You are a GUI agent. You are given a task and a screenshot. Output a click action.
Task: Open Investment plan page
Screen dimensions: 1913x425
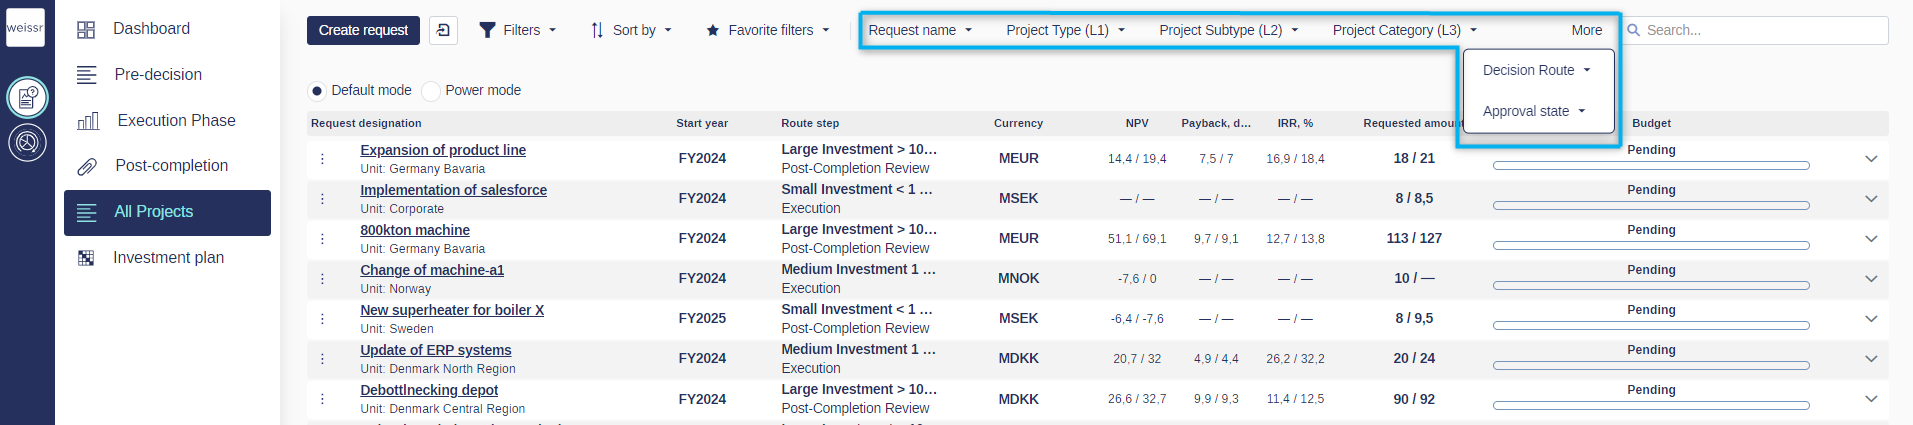coord(167,258)
